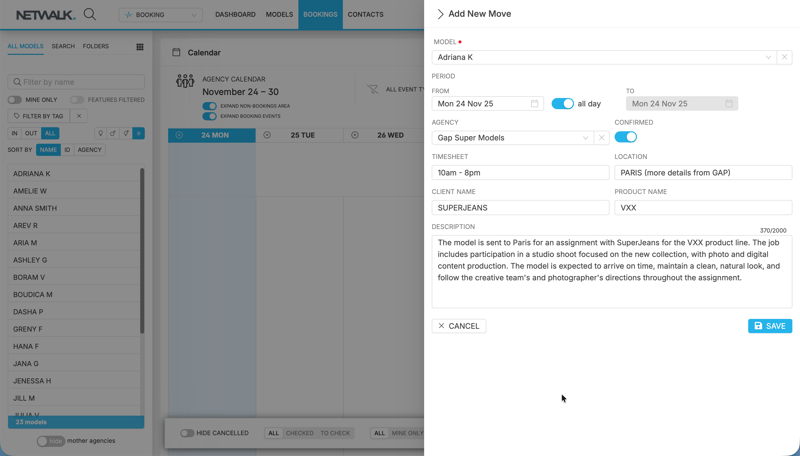The width and height of the screenshot is (800, 456).
Task: Cancel adding the new move
Action: 459,326
